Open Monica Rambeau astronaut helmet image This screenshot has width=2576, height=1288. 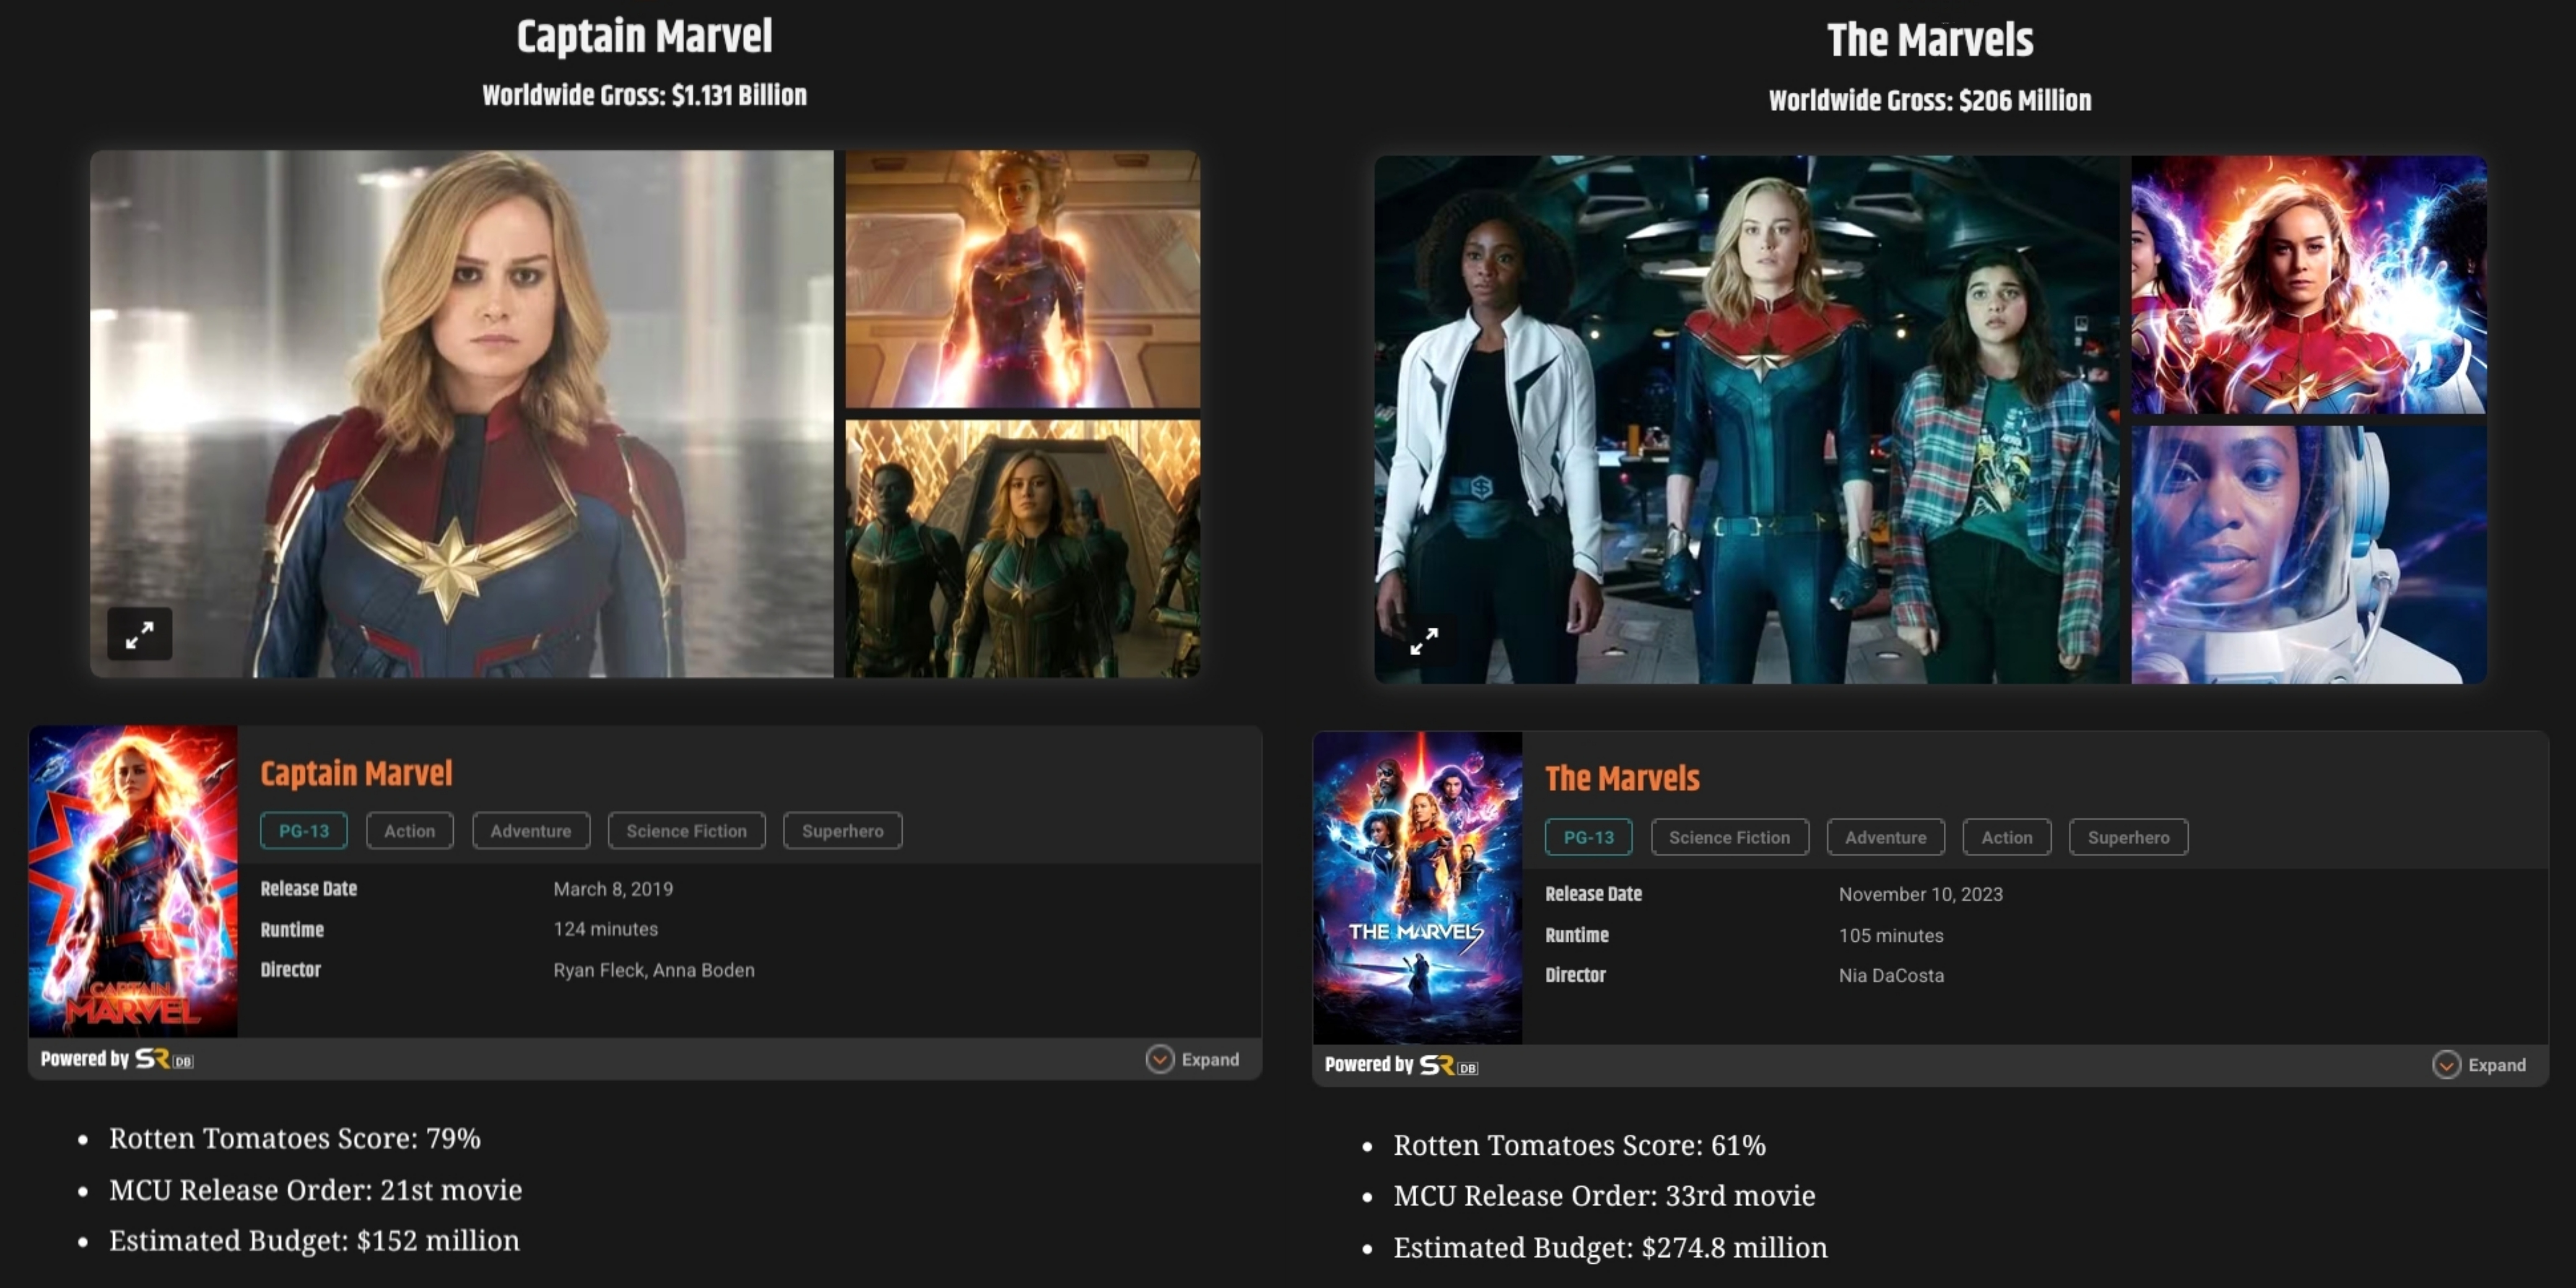click(2309, 555)
